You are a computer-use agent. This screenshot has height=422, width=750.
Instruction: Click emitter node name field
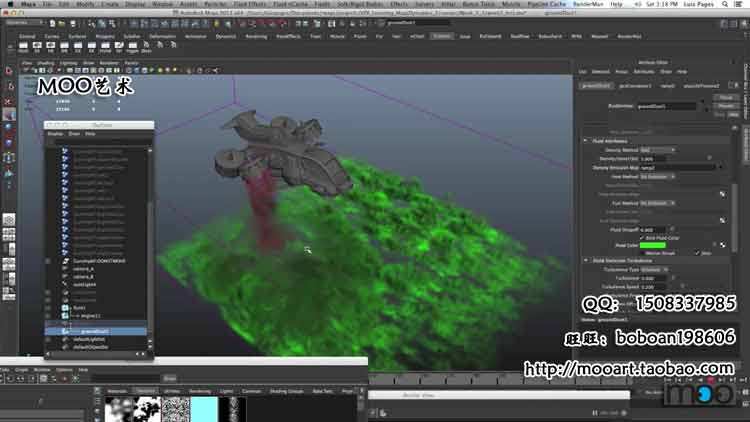(666, 106)
